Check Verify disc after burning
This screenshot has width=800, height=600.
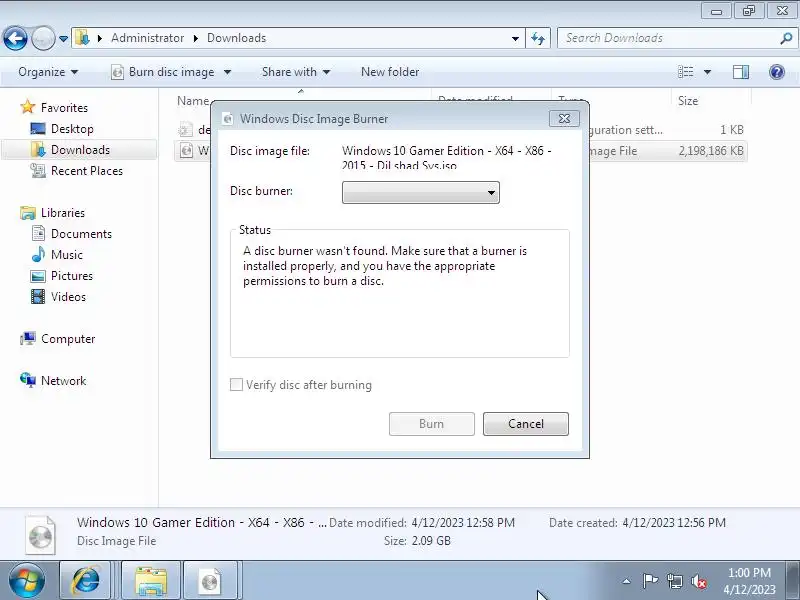tap(236, 385)
